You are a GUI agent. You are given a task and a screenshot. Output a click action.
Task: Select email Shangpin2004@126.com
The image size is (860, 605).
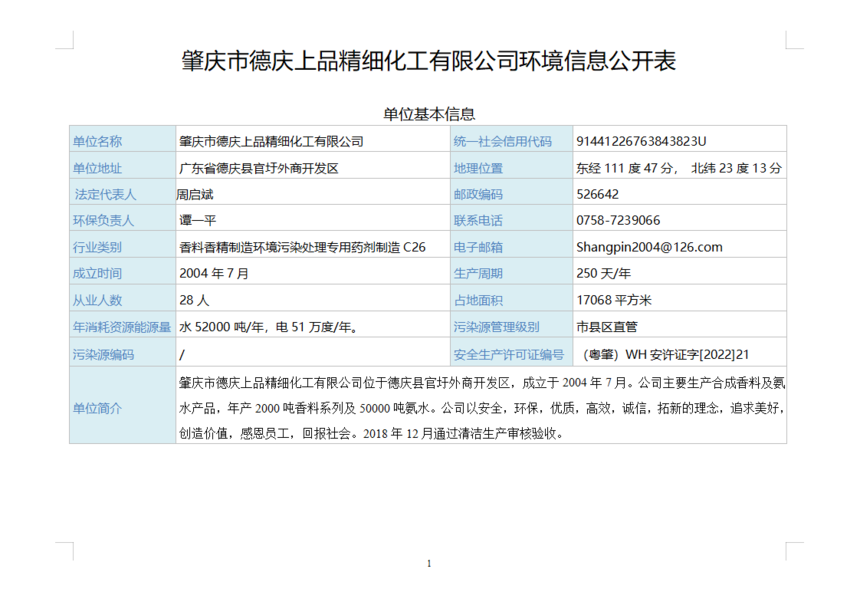[x=649, y=247]
